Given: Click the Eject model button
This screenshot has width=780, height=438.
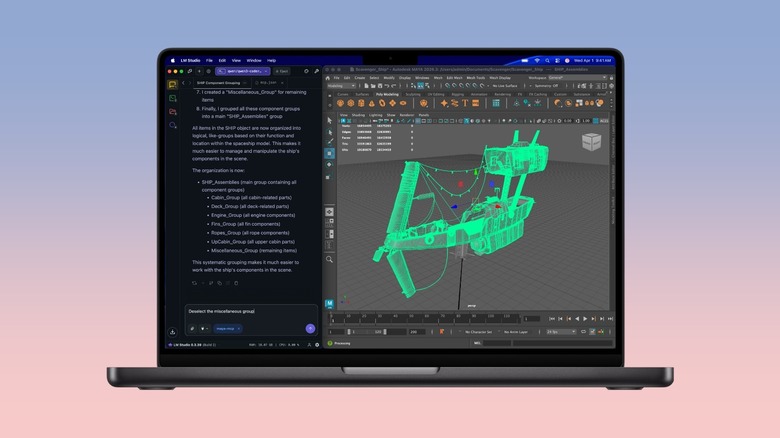Looking at the screenshot, I should point(282,71).
